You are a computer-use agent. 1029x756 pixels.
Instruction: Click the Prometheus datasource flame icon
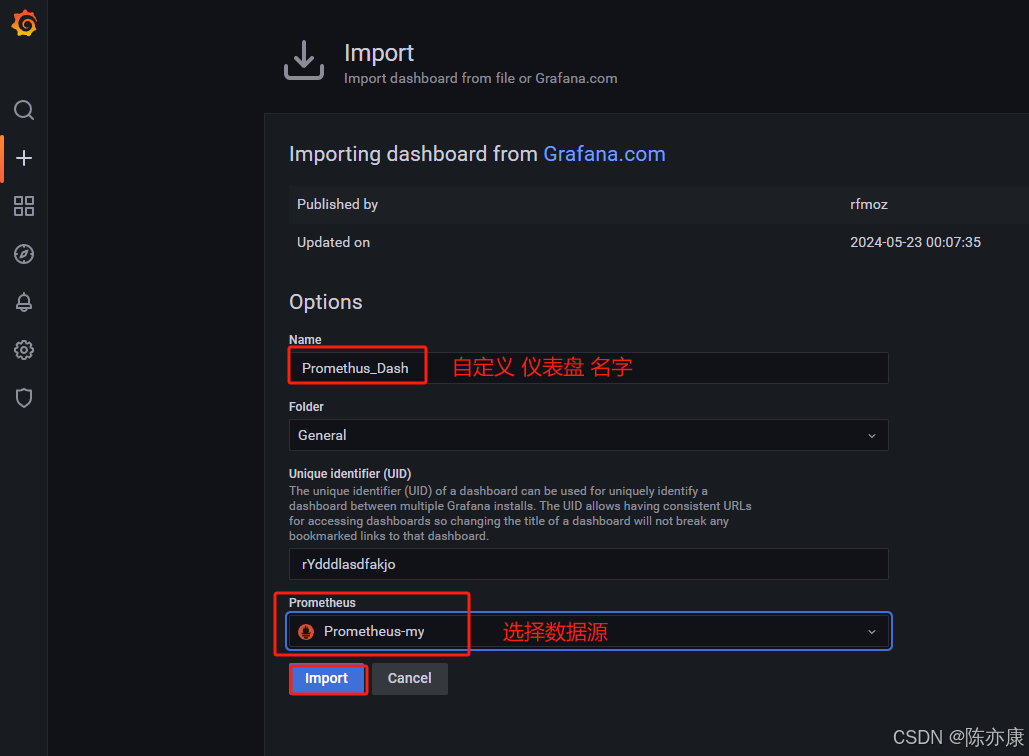pyautogui.click(x=306, y=632)
